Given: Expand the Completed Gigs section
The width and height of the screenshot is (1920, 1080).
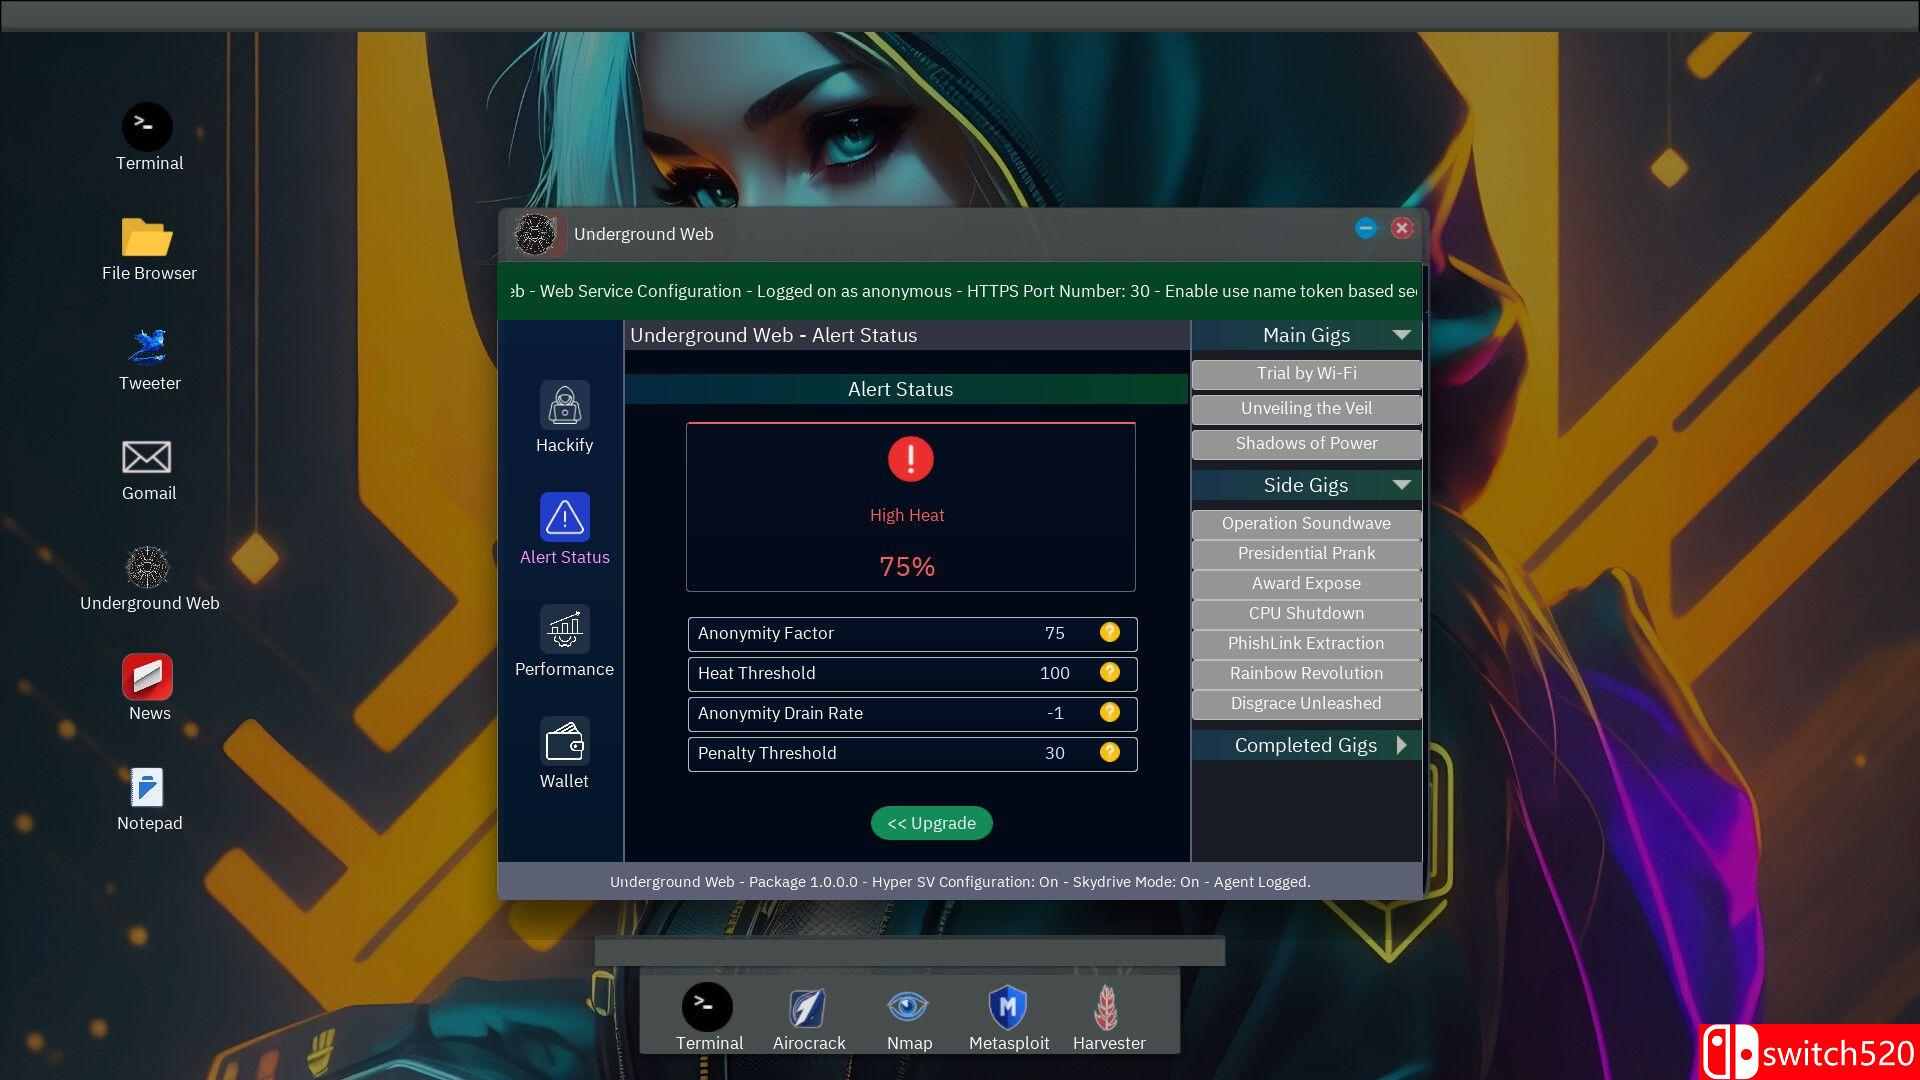Looking at the screenshot, I should click(1401, 745).
